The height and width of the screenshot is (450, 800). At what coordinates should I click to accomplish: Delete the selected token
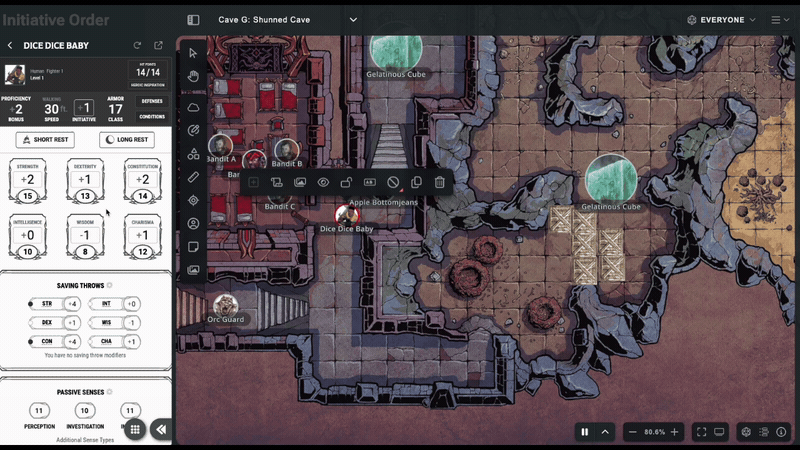tap(439, 182)
